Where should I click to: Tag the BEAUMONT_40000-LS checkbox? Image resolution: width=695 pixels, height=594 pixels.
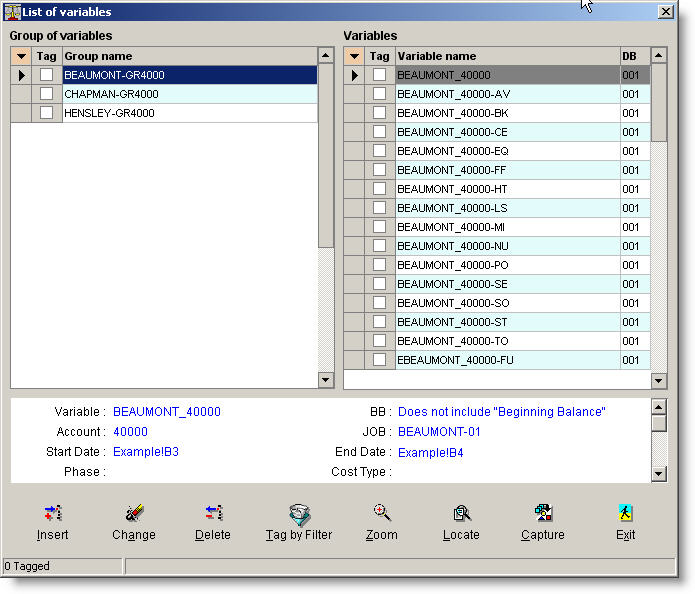pyautogui.click(x=379, y=208)
